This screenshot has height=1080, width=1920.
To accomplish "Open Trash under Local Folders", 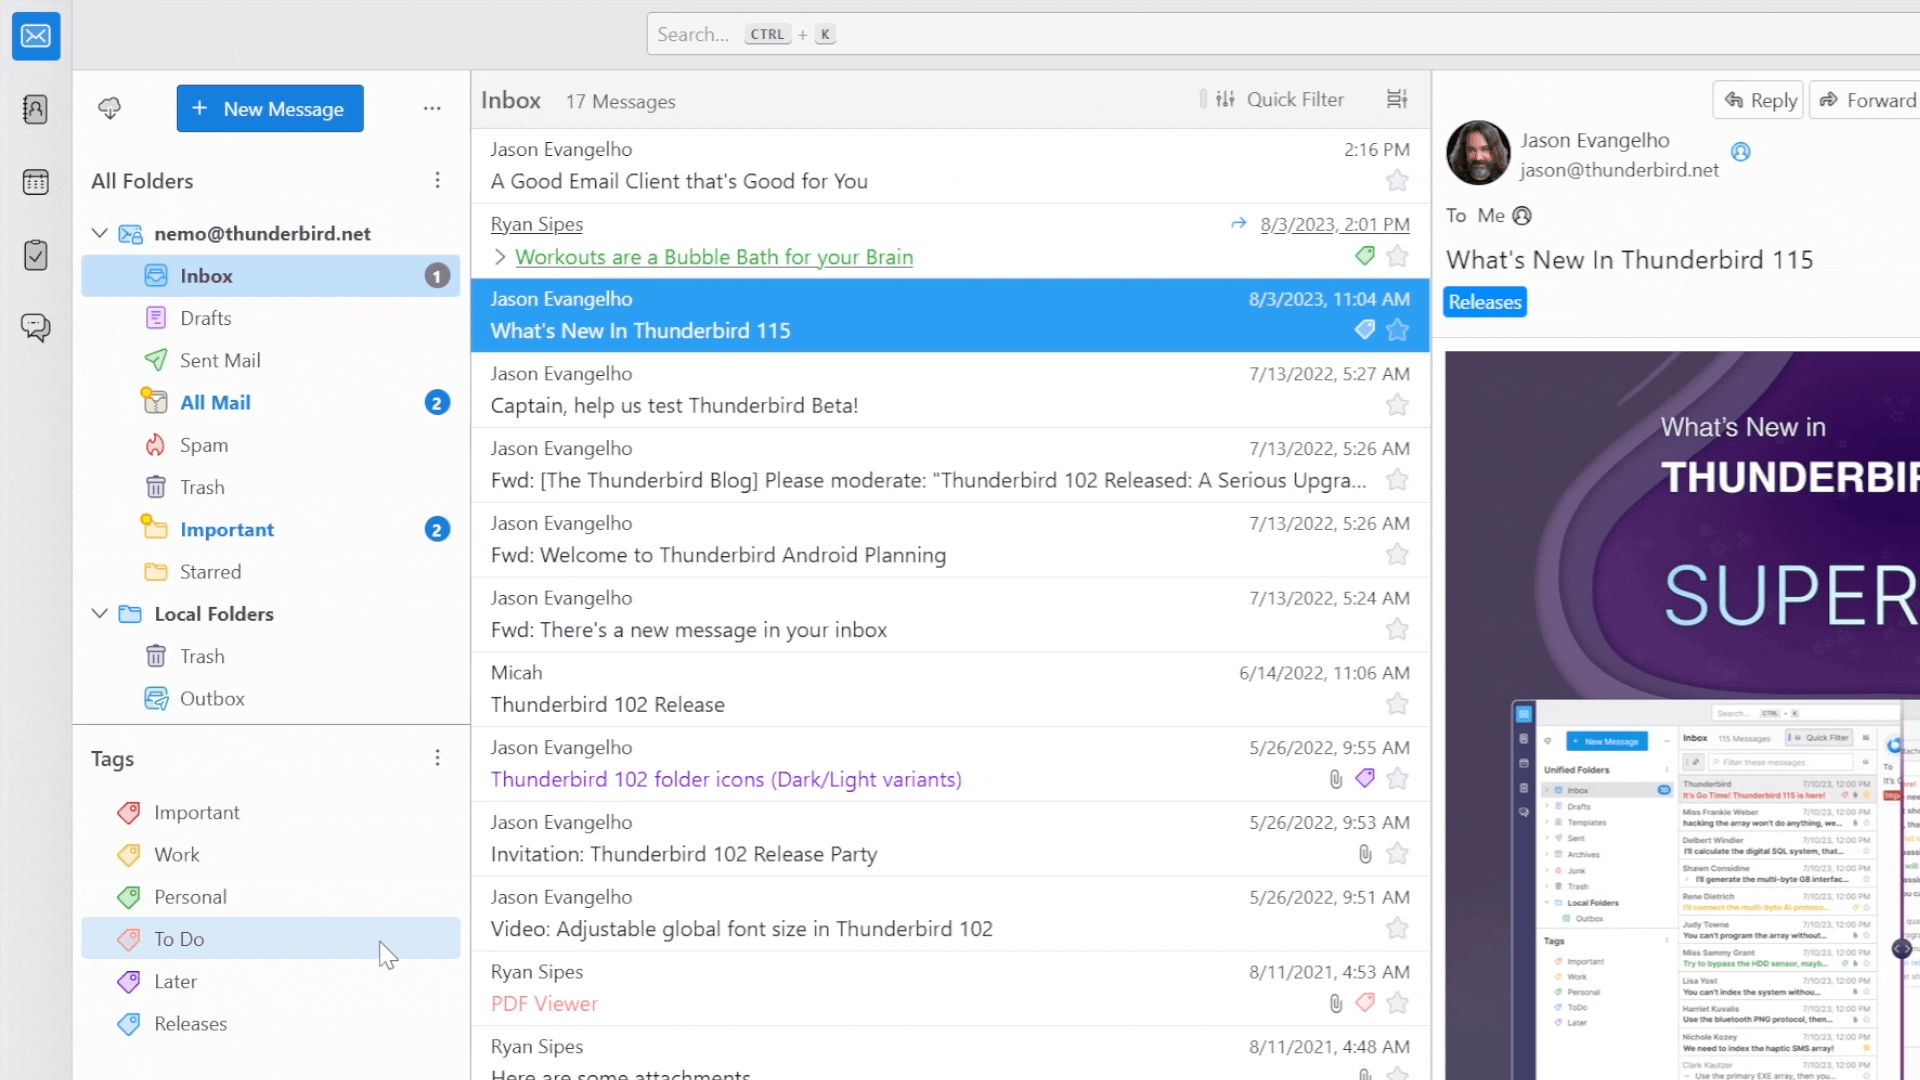I will pos(271,656).
